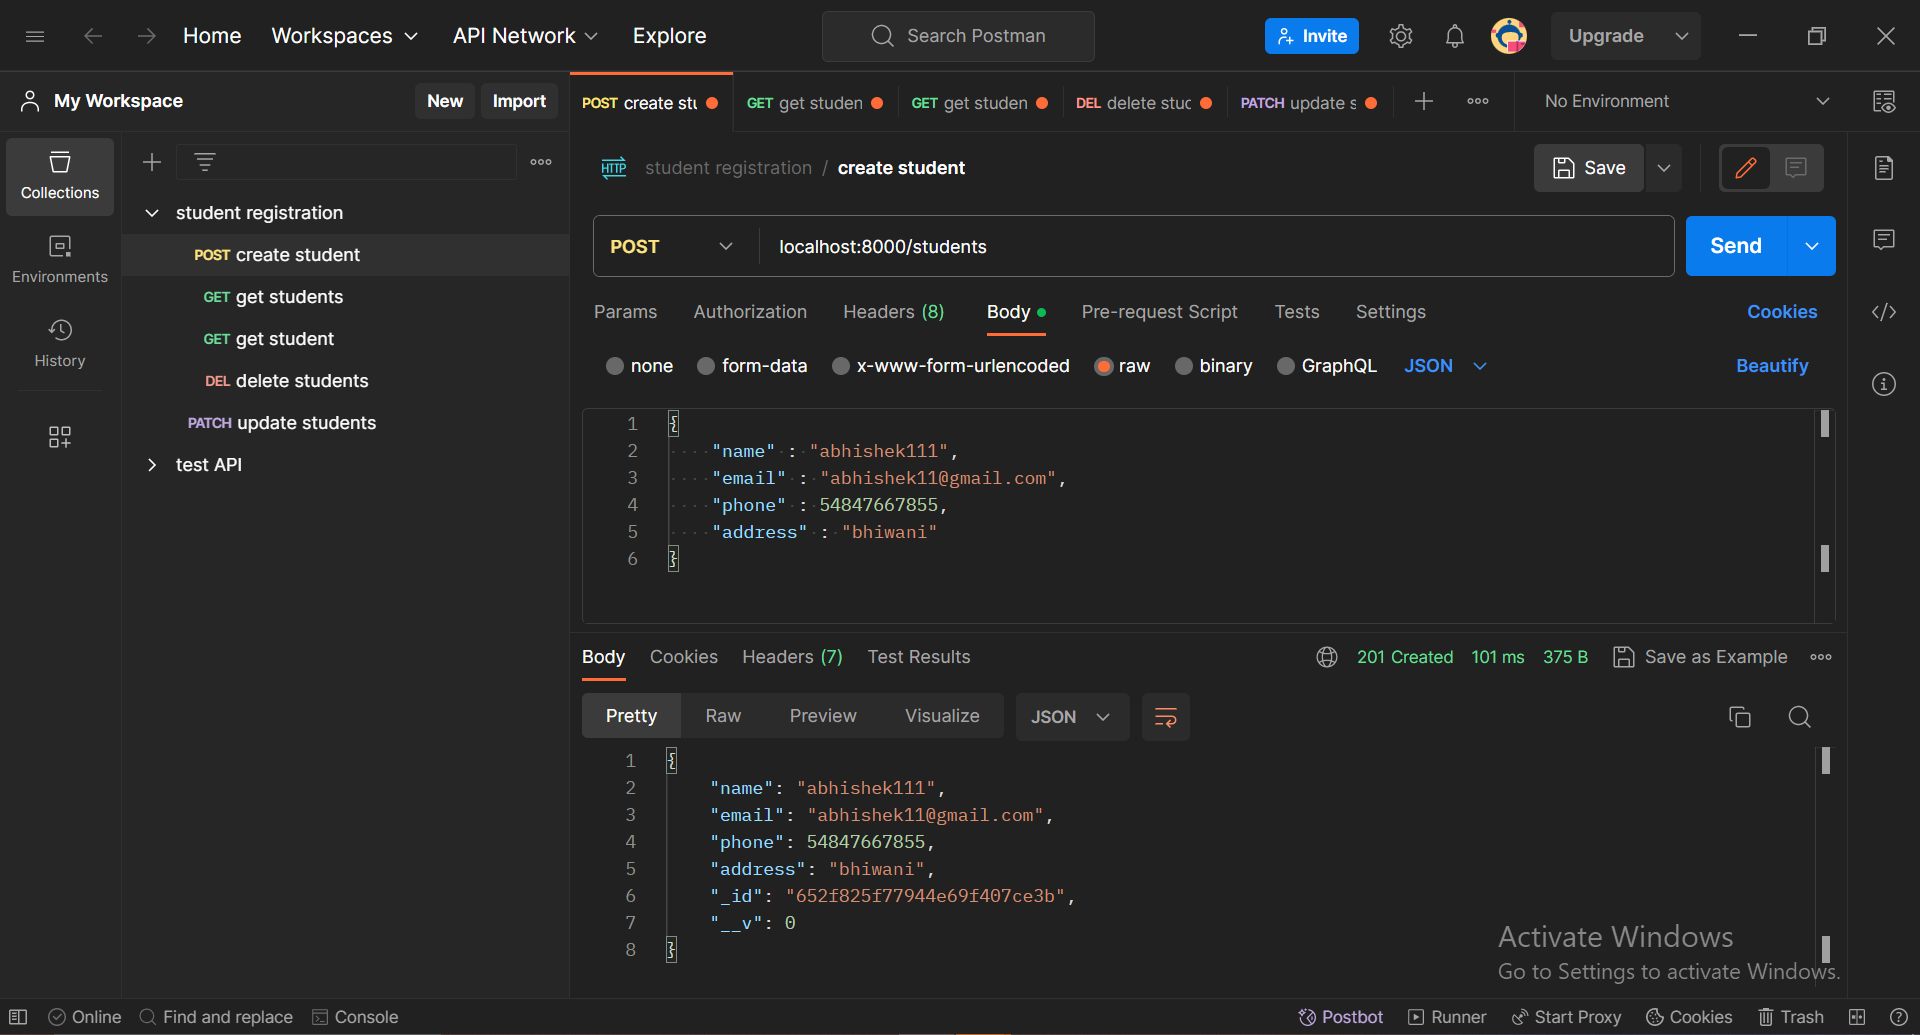Switch to the Pre-request Script tab

(1159, 312)
